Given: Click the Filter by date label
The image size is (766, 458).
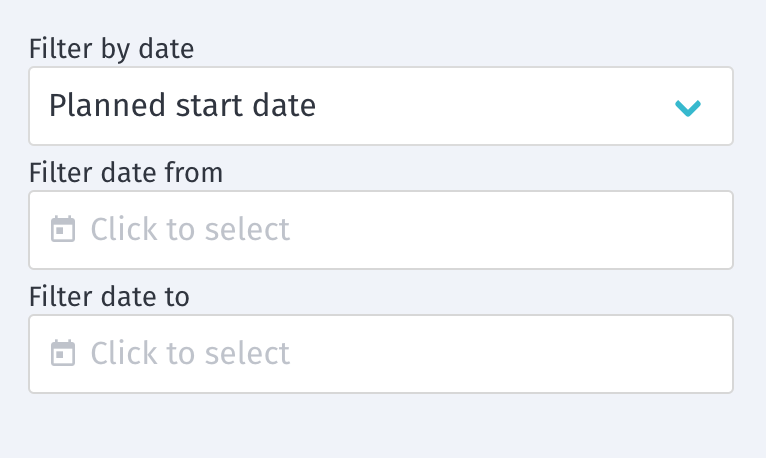Looking at the screenshot, I should coord(111,48).
